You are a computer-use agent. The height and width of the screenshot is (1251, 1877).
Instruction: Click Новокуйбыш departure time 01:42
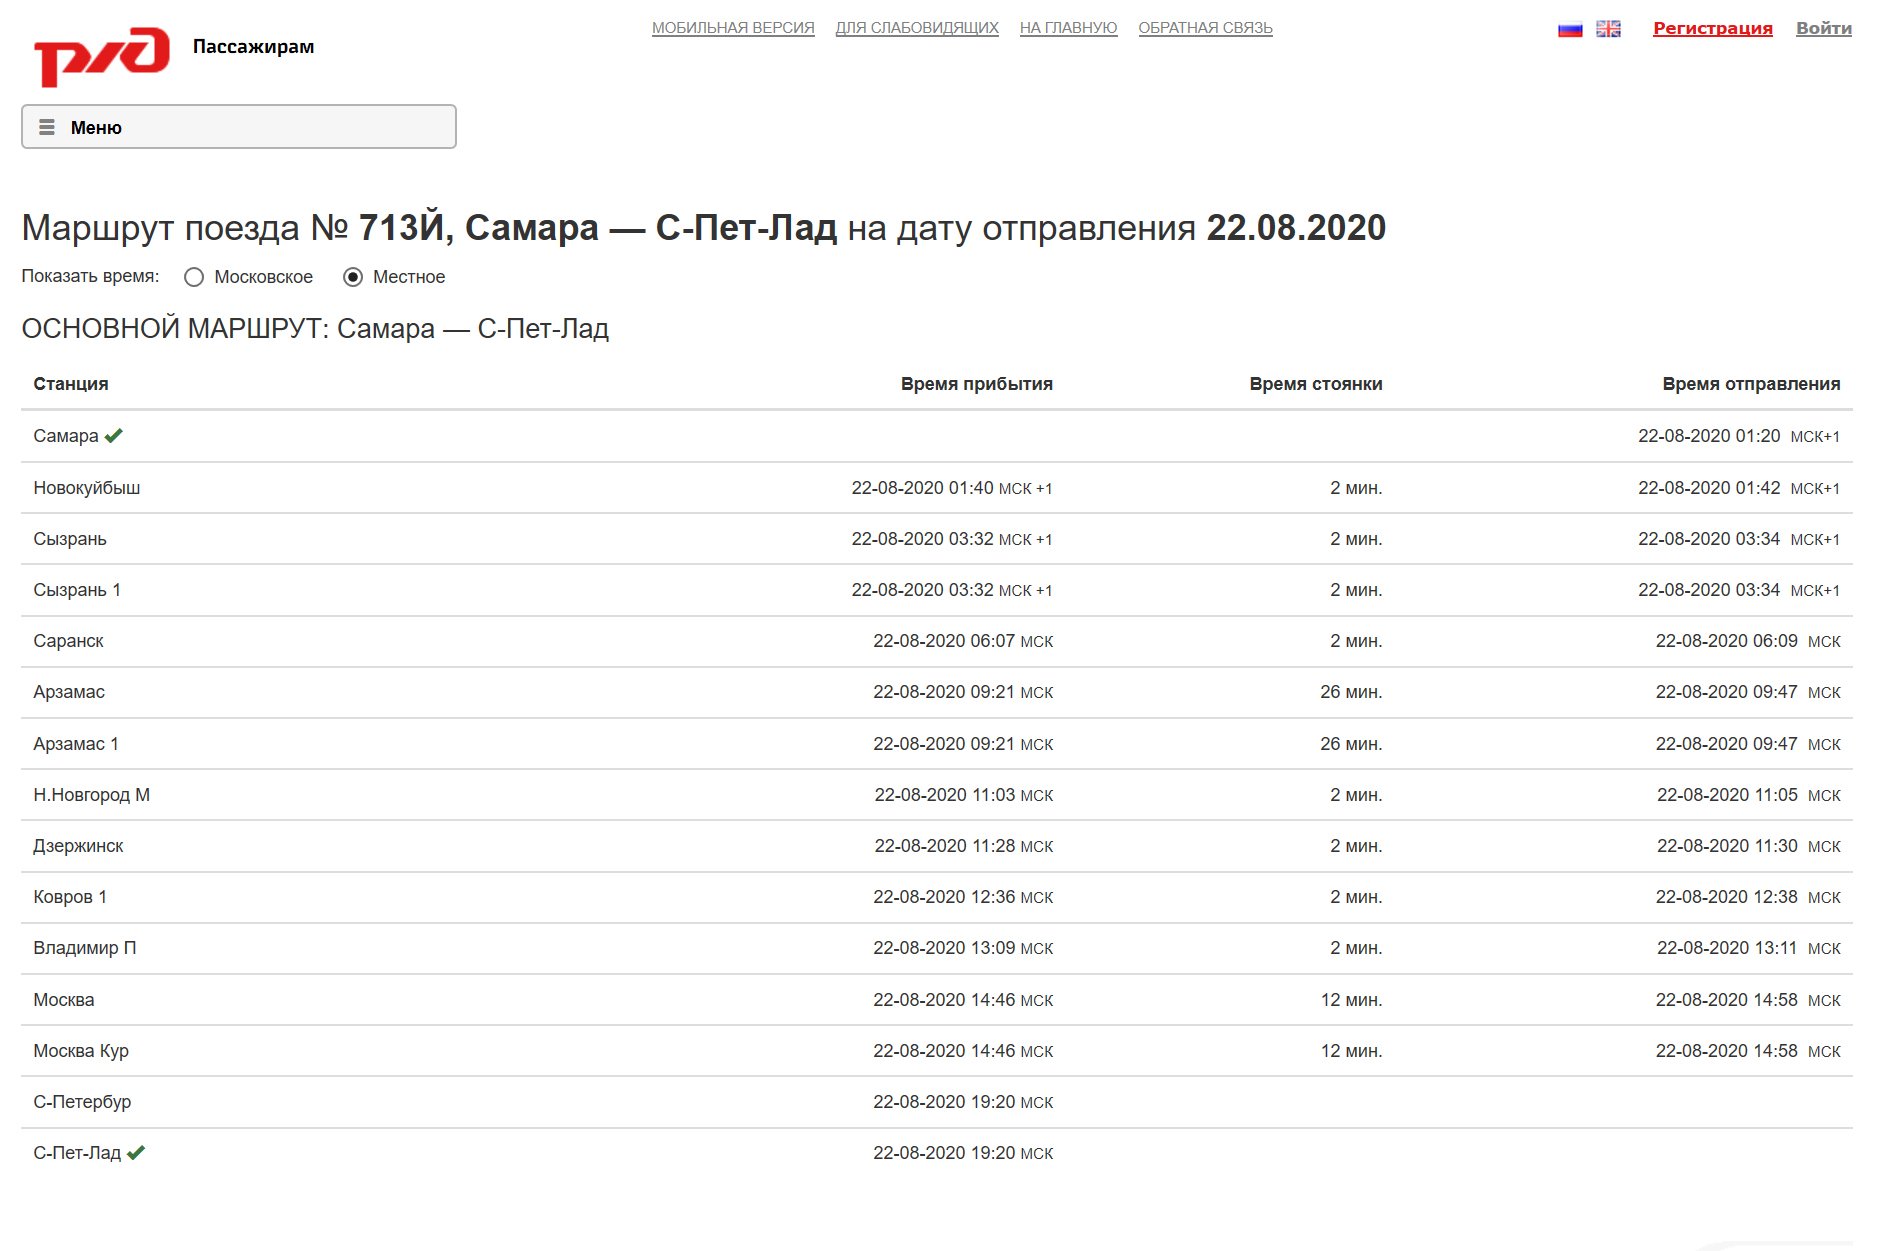point(1739,488)
